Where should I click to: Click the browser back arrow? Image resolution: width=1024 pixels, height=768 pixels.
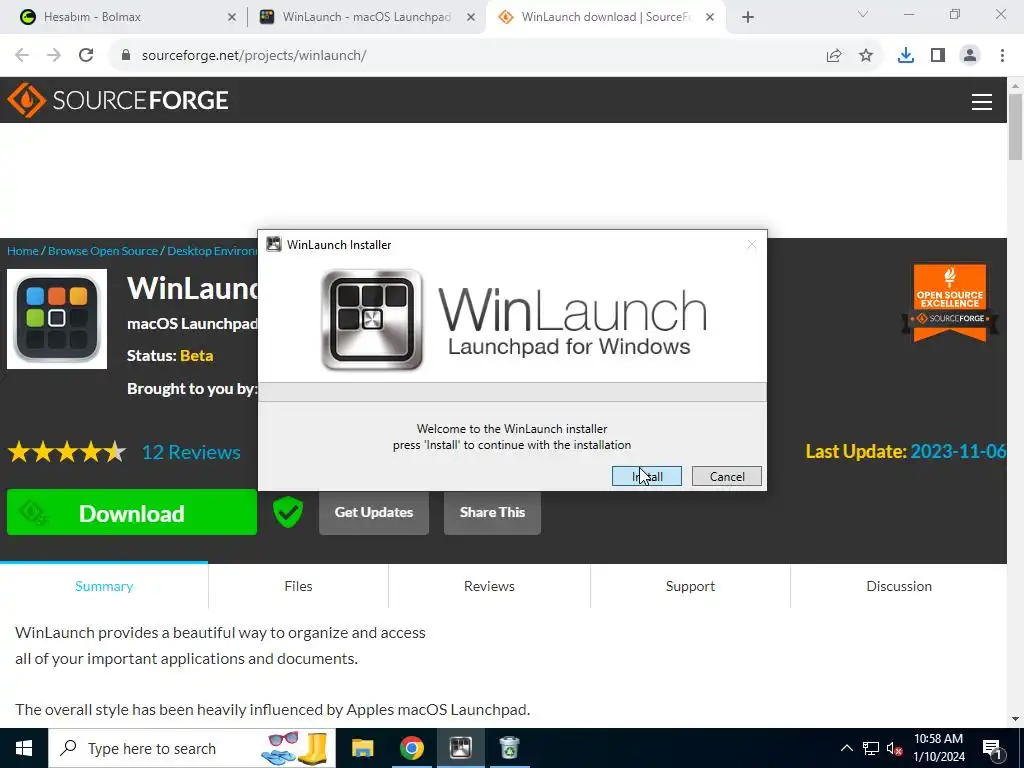tap(22, 56)
